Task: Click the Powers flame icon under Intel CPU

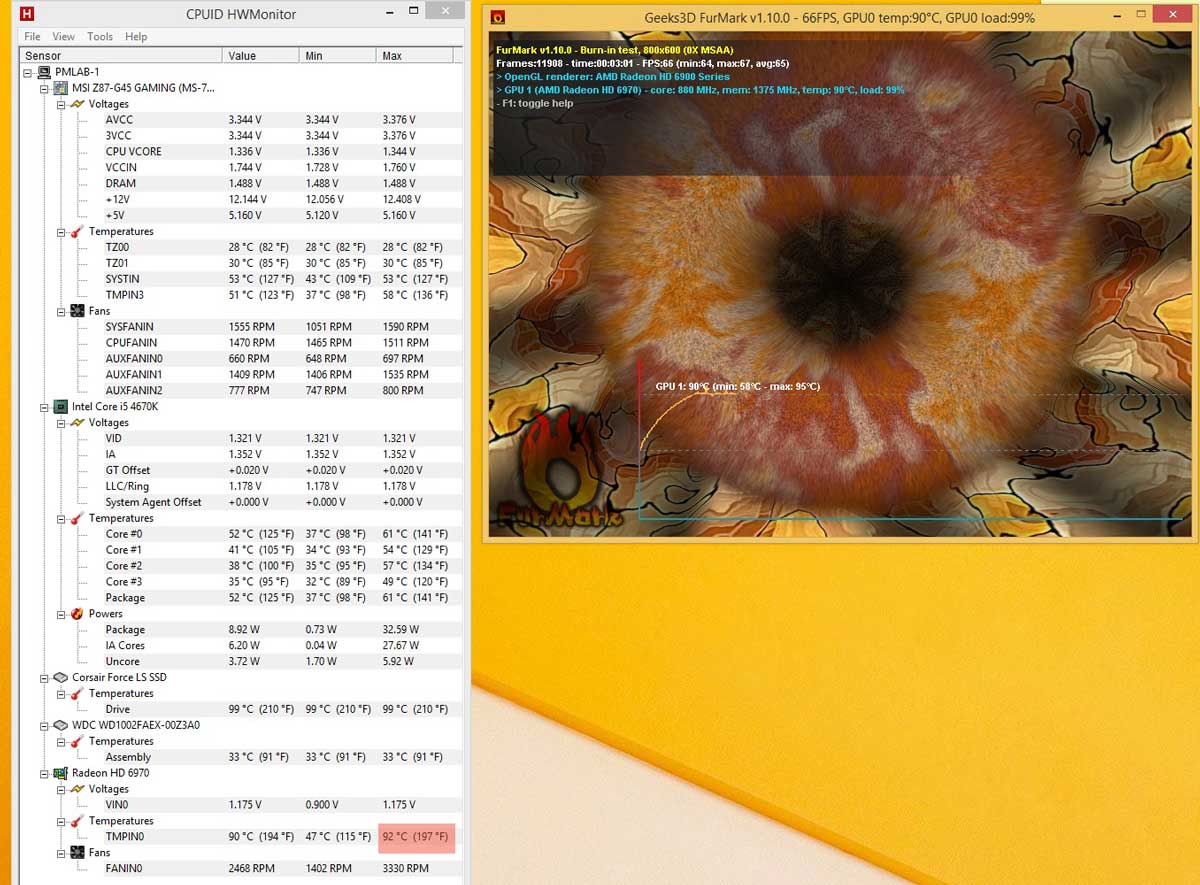Action: (x=77, y=614)
